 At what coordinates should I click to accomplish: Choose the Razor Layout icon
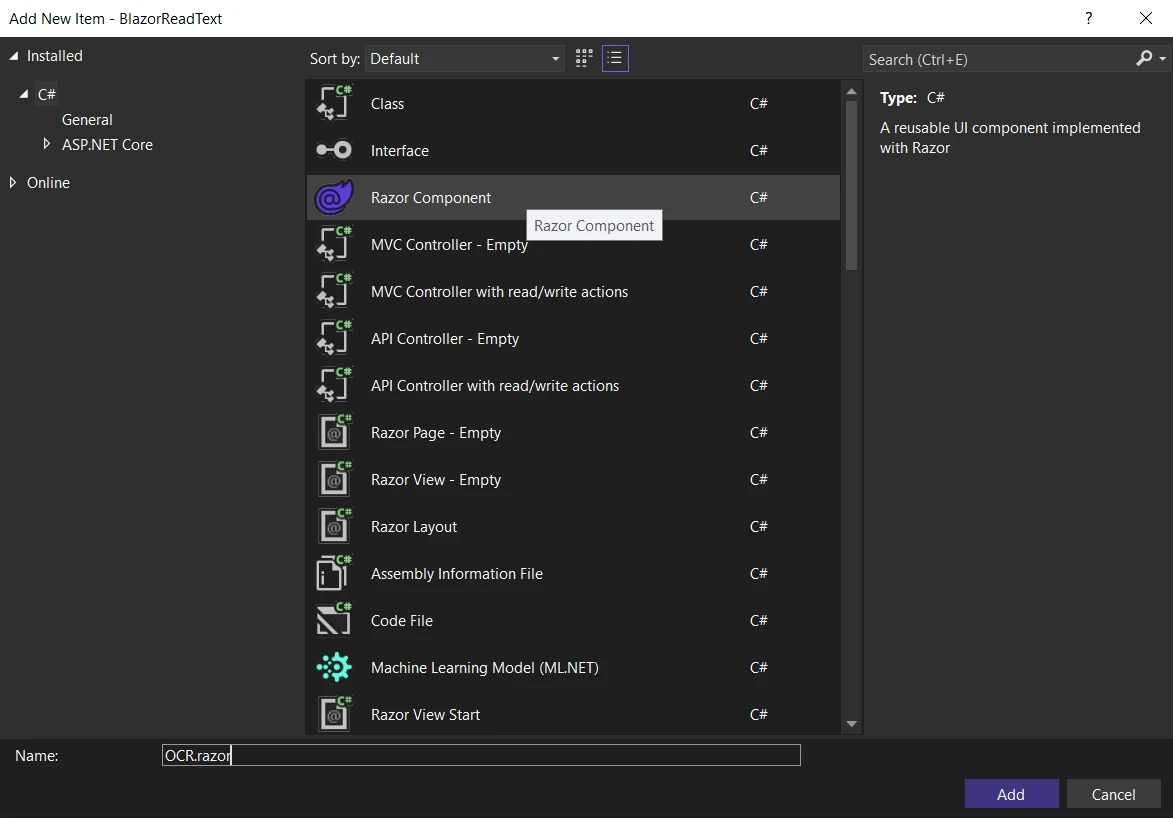(334, 526)
